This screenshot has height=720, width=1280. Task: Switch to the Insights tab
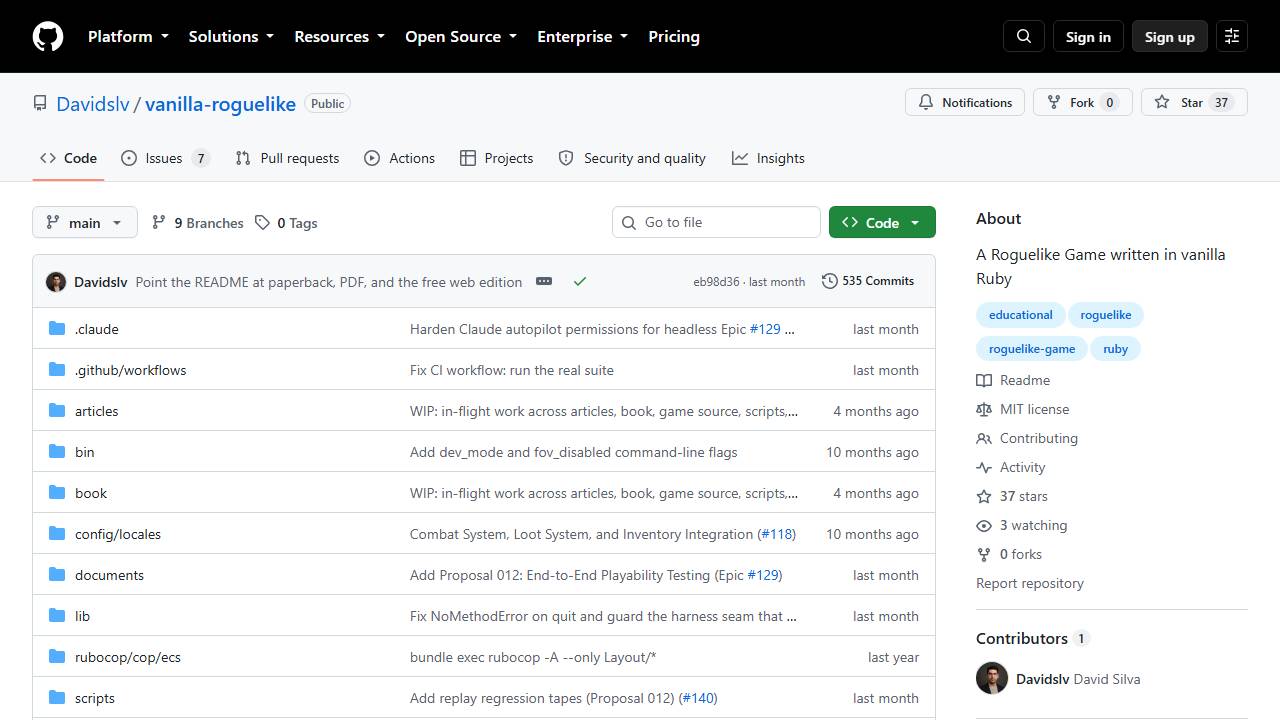(768, 158)
